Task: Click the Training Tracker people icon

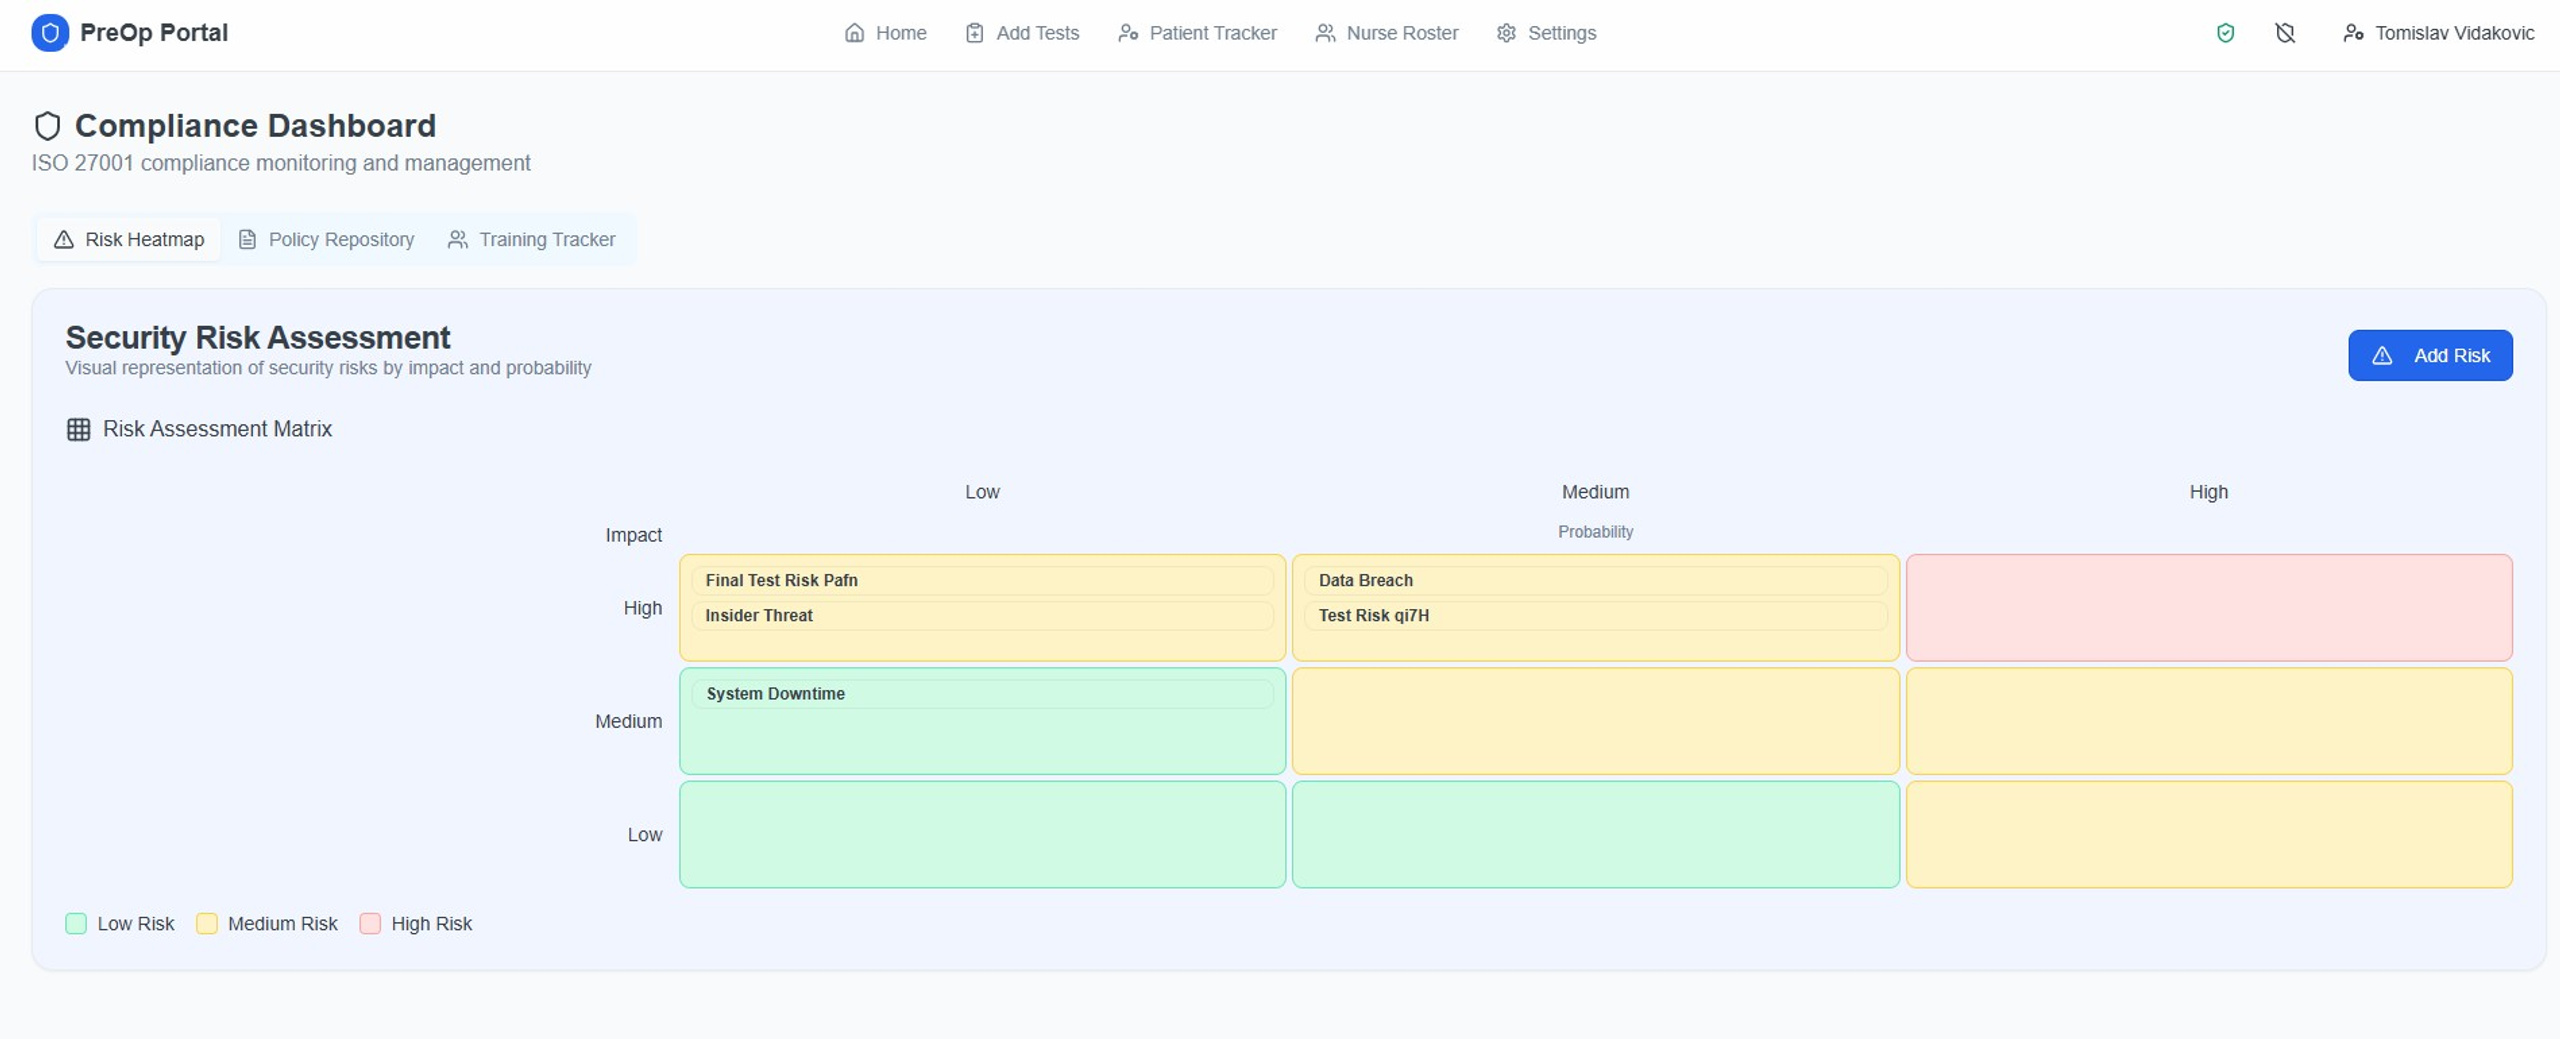Action: tap(457, 239)
